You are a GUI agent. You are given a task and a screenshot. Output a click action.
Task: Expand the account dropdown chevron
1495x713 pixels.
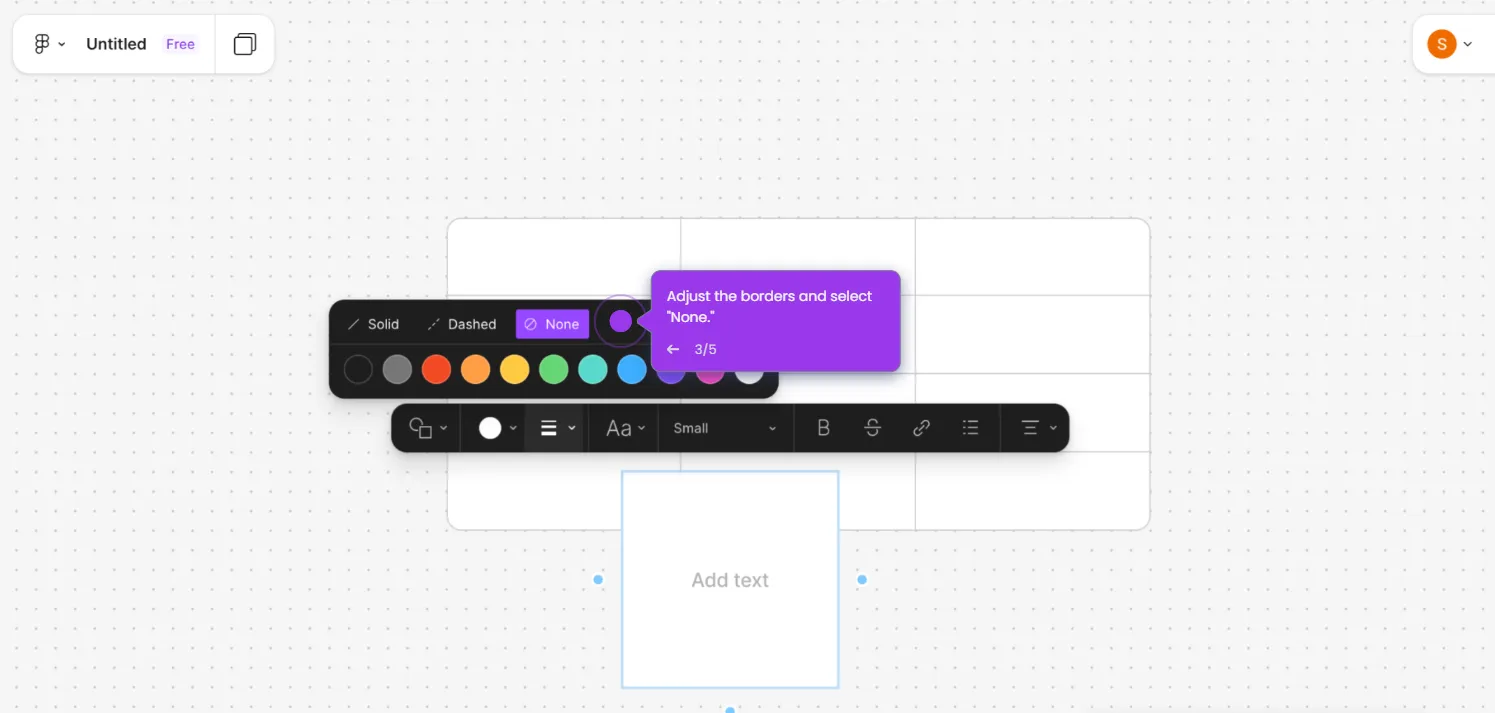pyautogui.click(x=1468, y=44)
